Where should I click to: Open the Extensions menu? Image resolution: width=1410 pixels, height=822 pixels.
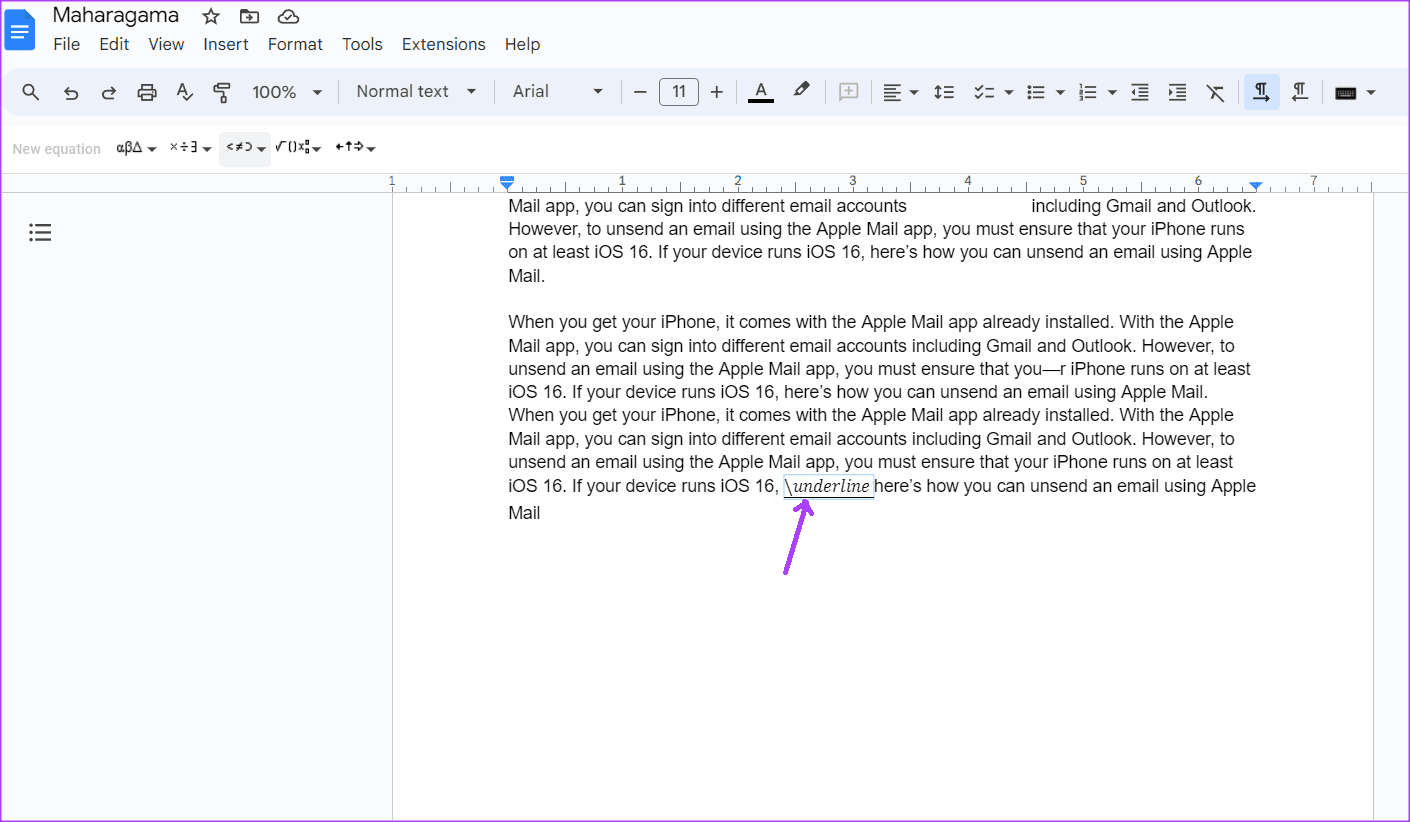tap(443, 44)
